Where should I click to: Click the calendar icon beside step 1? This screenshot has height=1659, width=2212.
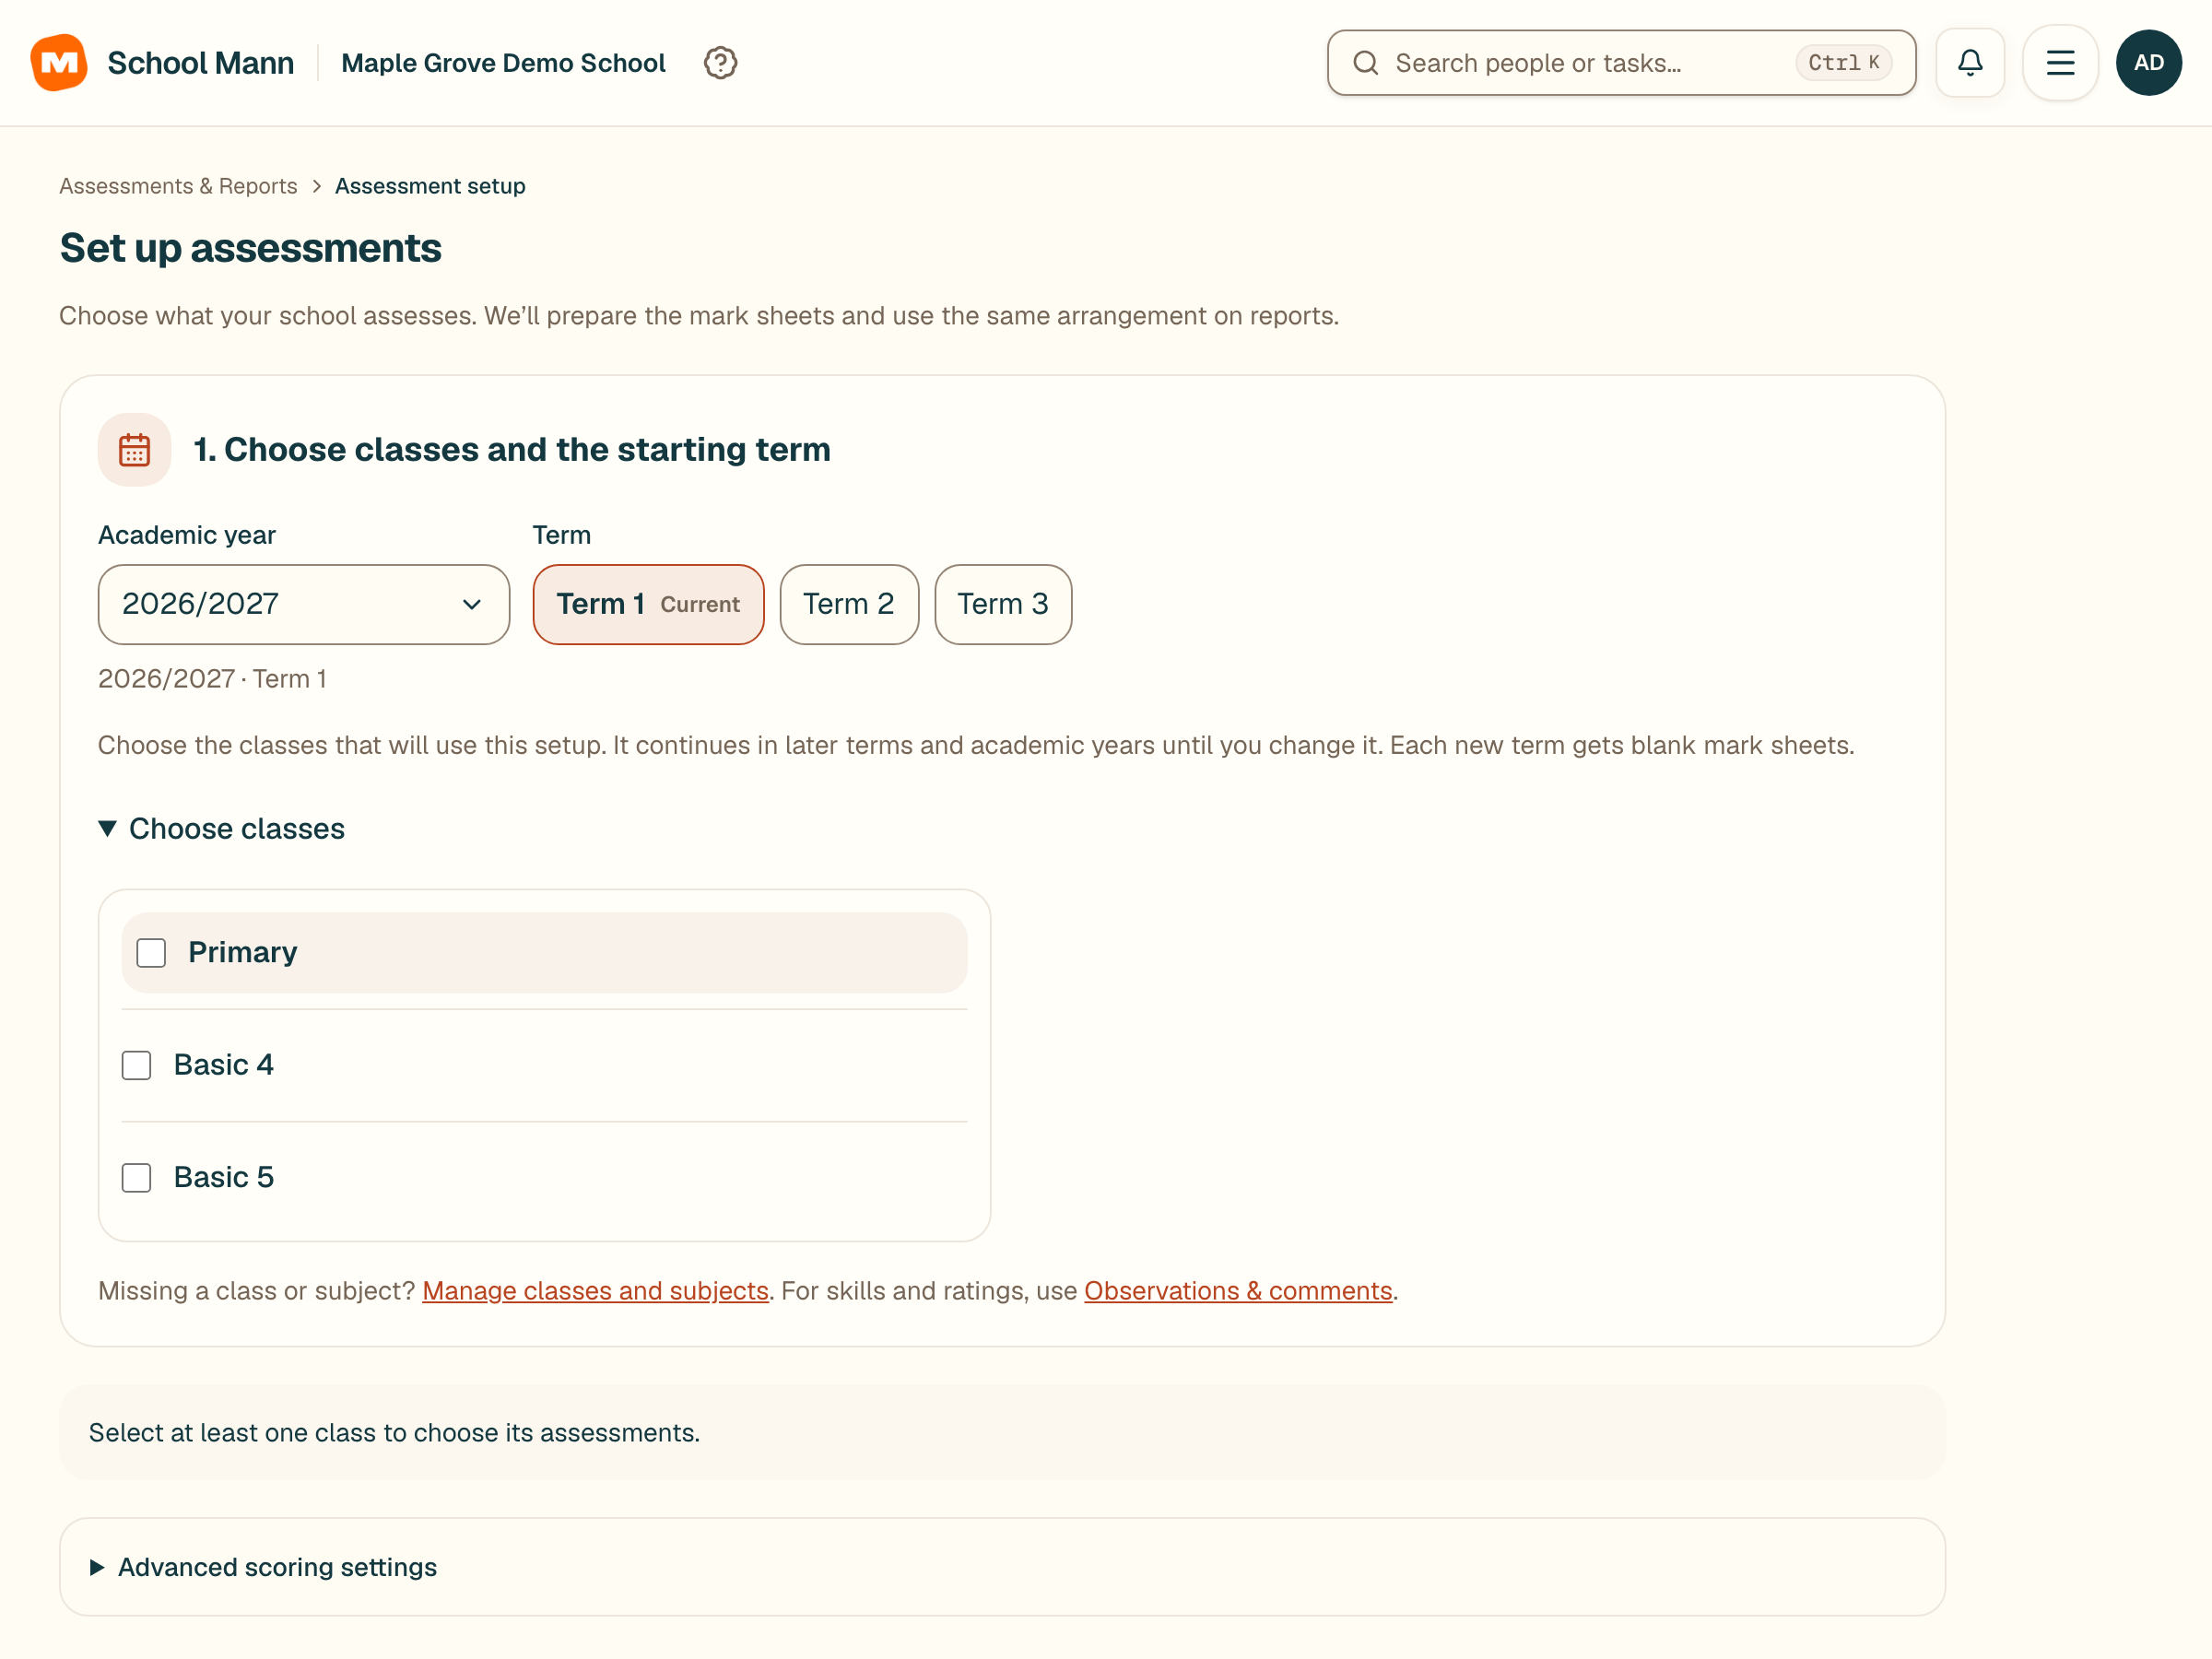(134, 450)
